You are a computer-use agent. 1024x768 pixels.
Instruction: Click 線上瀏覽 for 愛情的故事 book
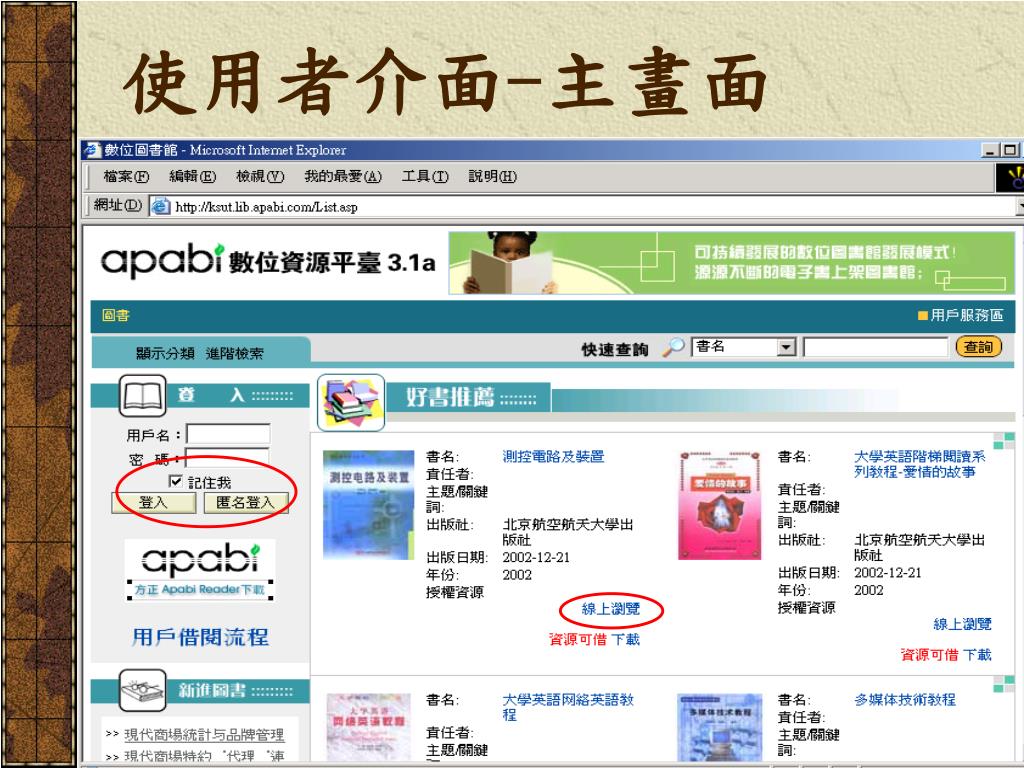pos(963,624)
